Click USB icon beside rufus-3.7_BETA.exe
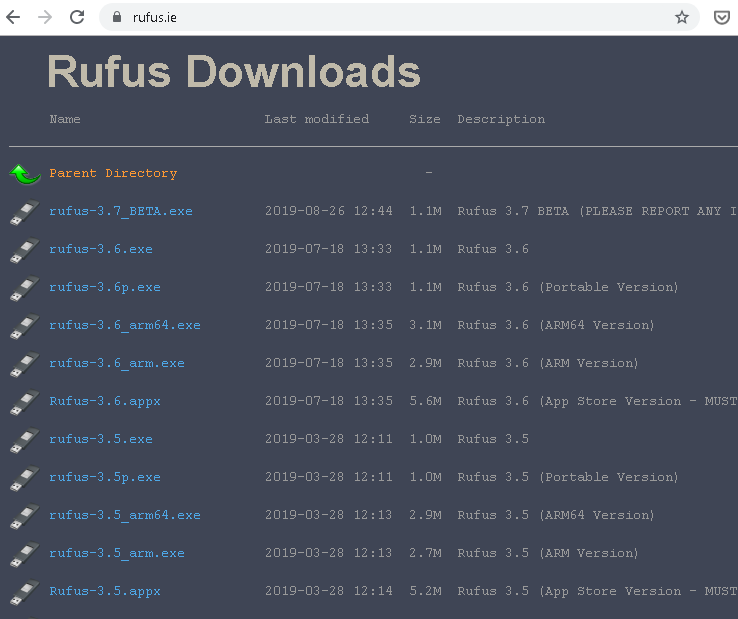The height and width of the screenshot is (619, 738). pos(24,212)
